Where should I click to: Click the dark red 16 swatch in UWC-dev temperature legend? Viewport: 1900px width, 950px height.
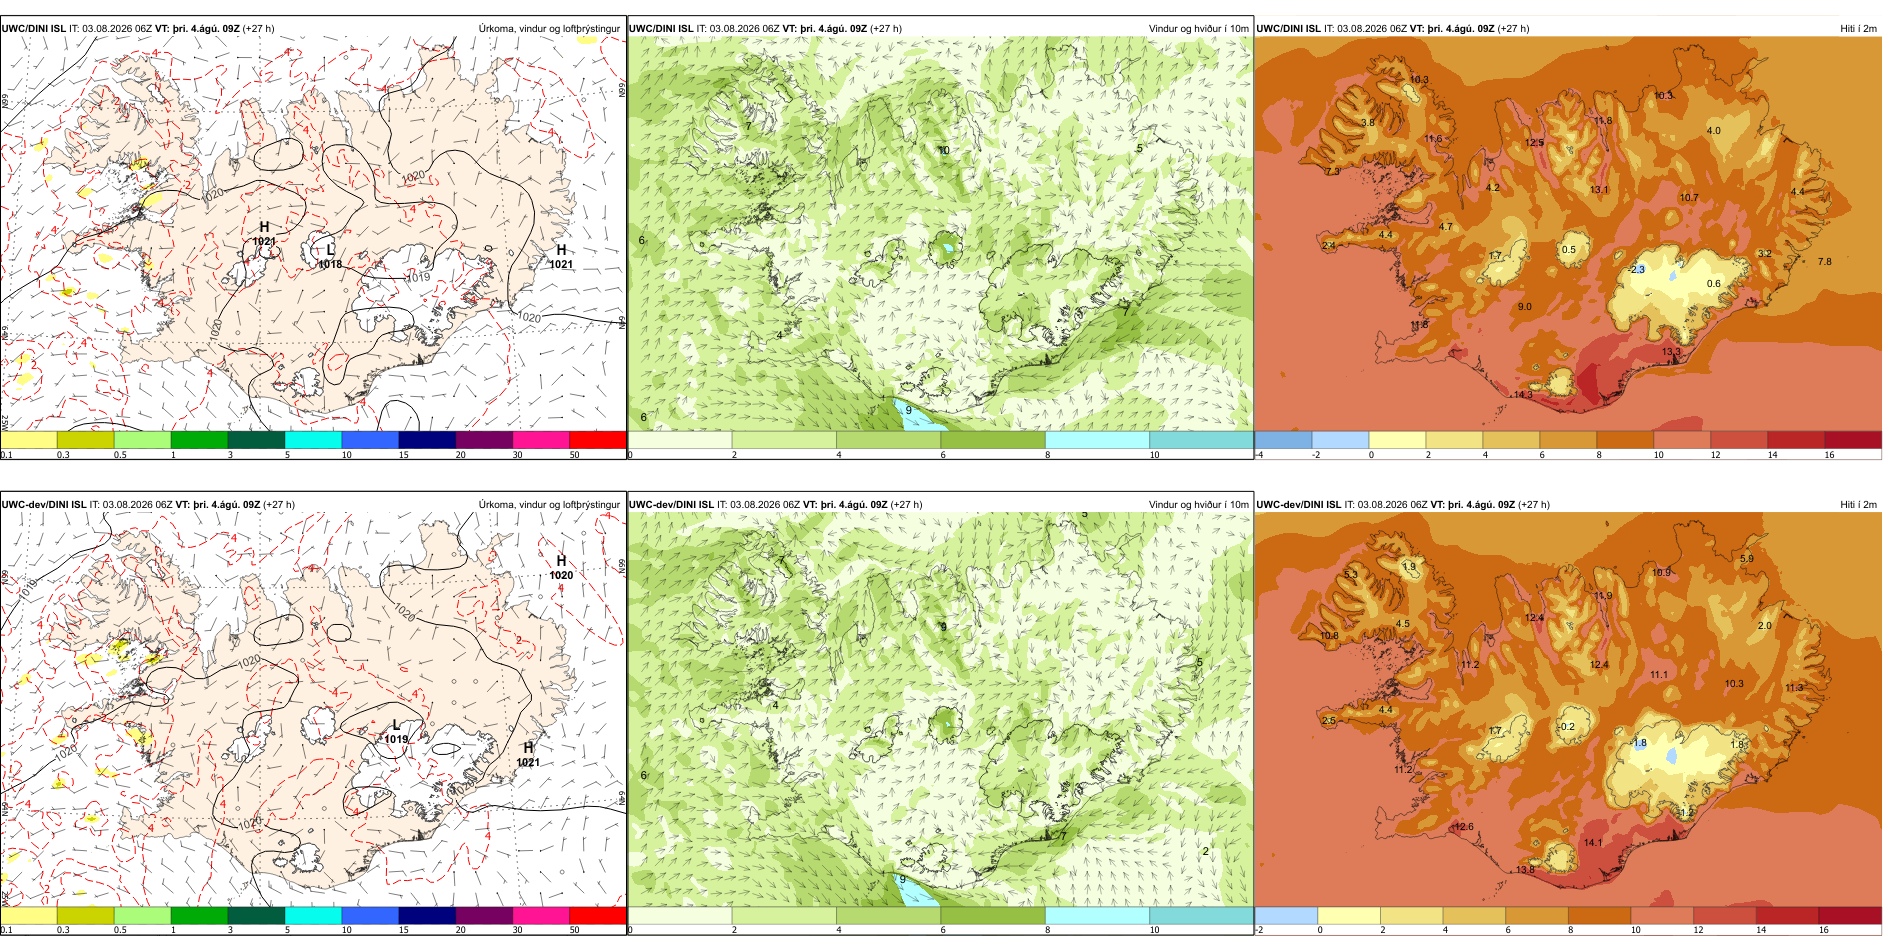tap(1850, 915)
